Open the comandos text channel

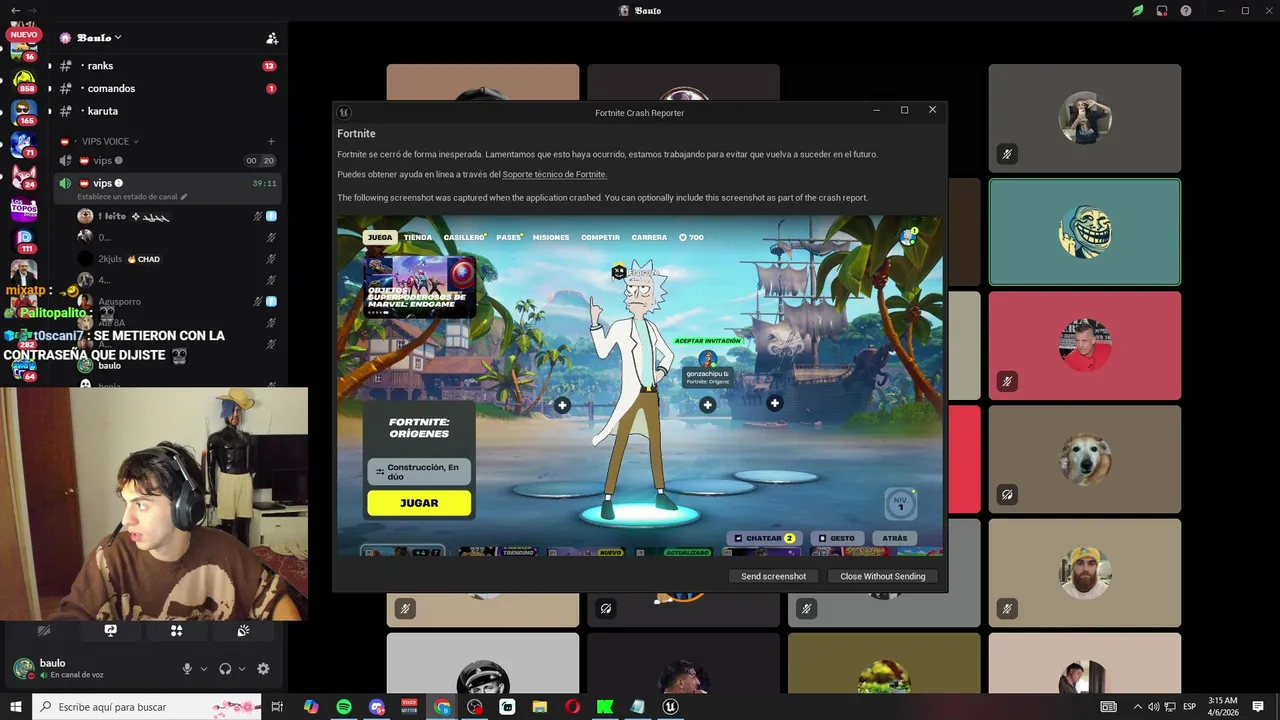(167, 89)
